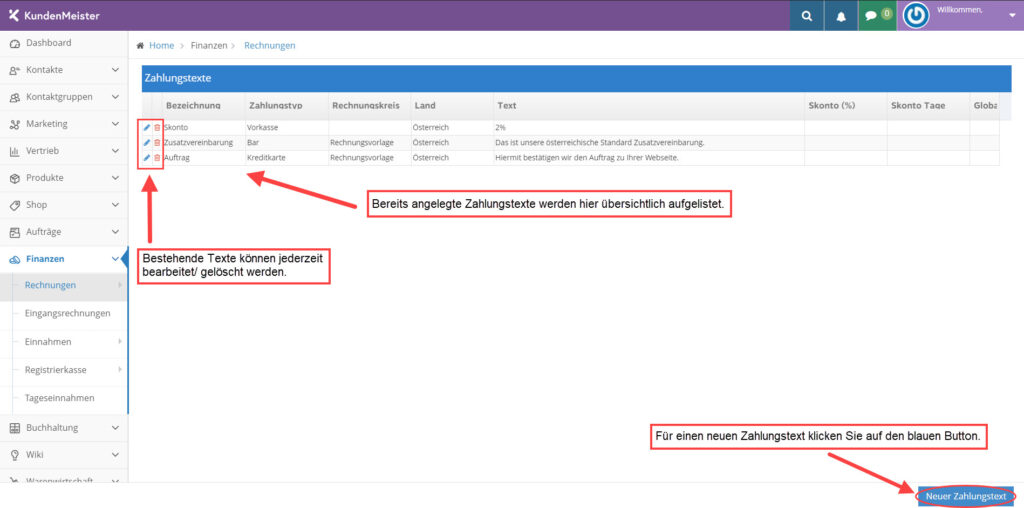Click the Kontaktgruppen sidebar icon
This screenshot has width=1024, height=508.
point(14,97)
